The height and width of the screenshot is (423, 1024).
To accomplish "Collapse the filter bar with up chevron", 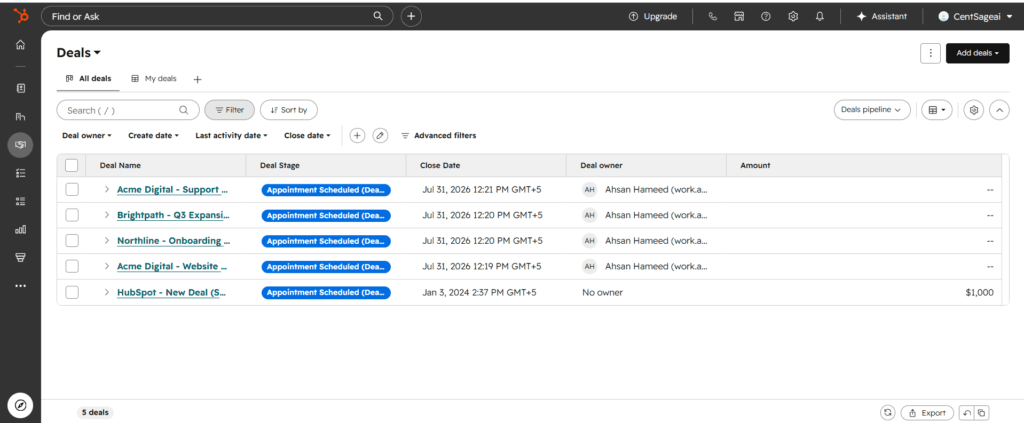I will coord(999,110).
